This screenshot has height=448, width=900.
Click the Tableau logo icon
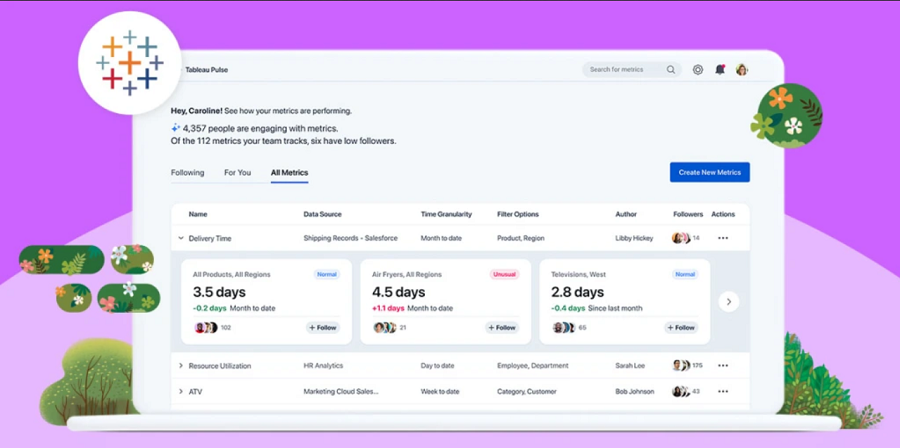(x=129, y=62)
